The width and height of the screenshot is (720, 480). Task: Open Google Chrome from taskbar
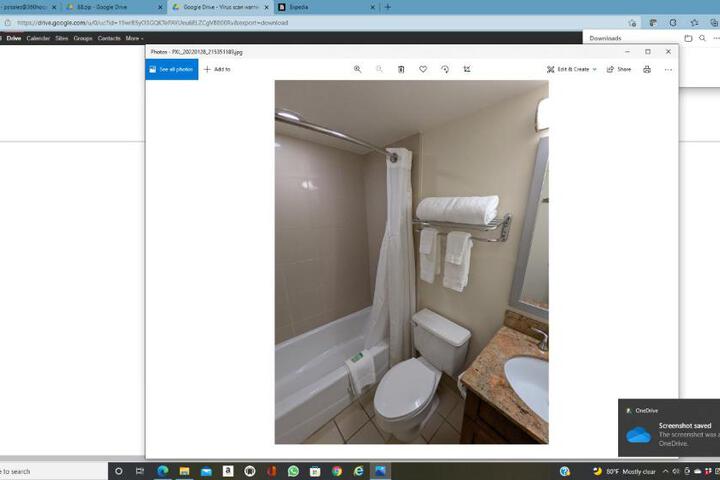click(337, 471)
